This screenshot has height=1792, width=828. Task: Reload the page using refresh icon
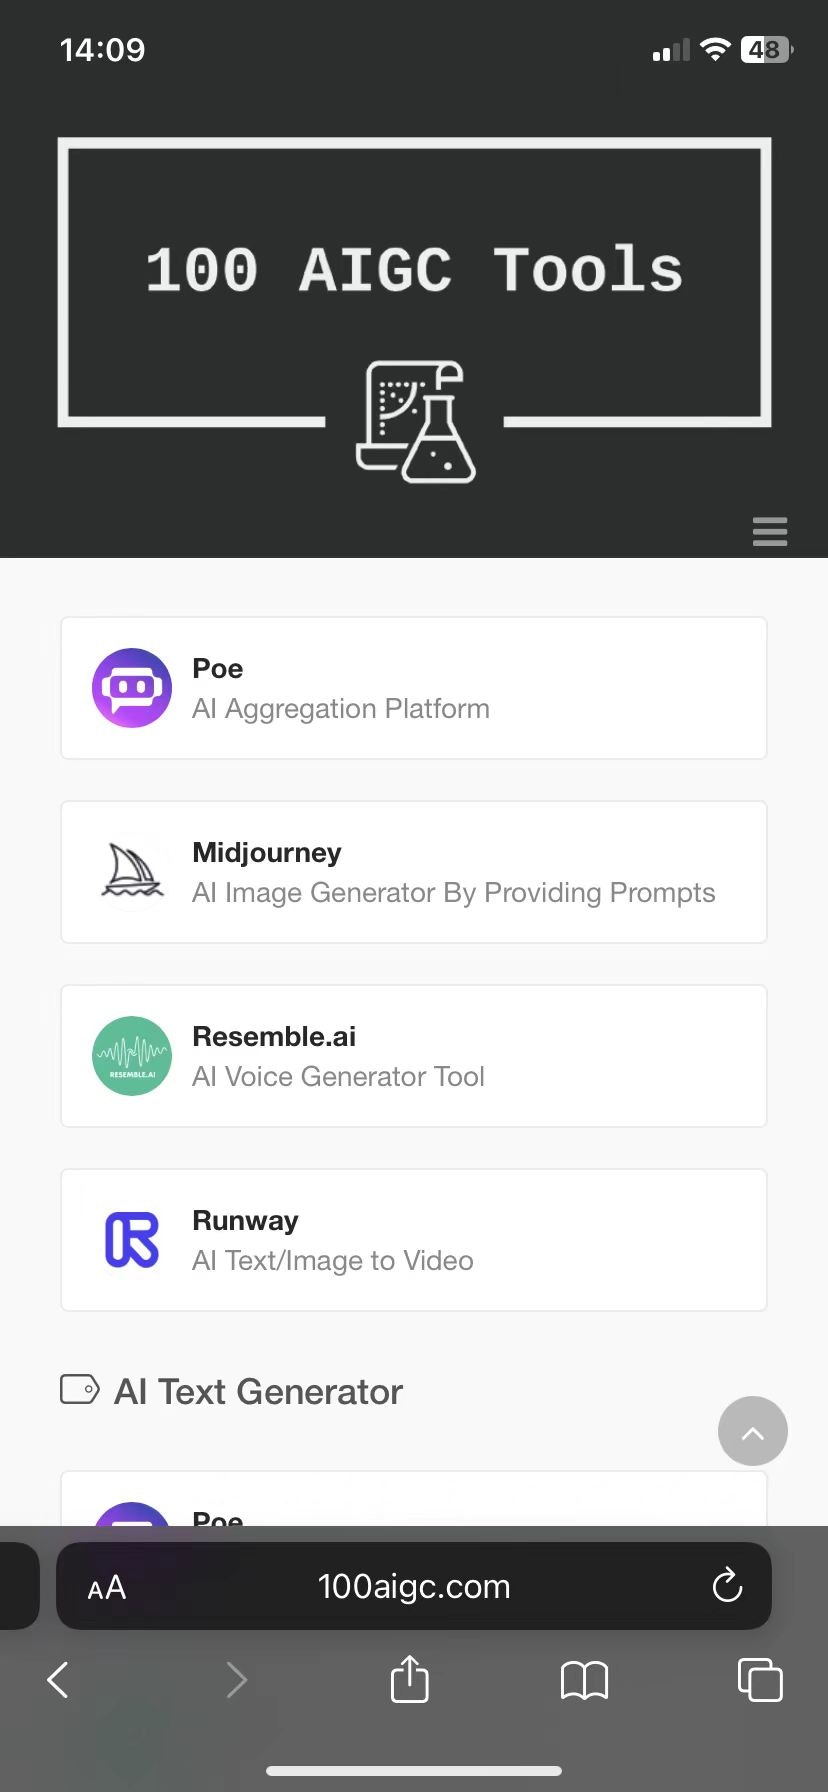pyautogui.click(x=727, y=1586)
